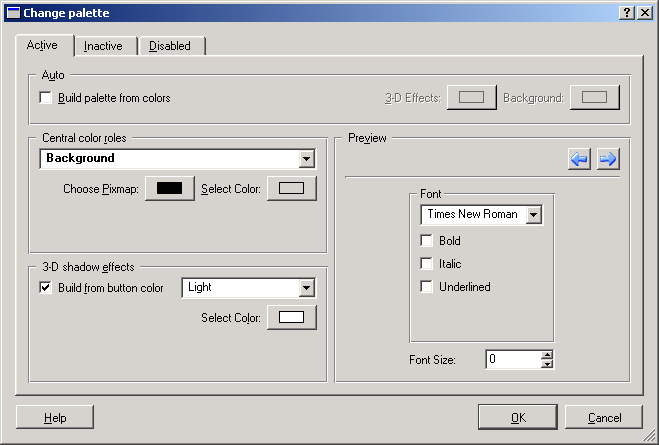Check the Italic font option
This screenshot has height=445, width=659.
point(427,264)
